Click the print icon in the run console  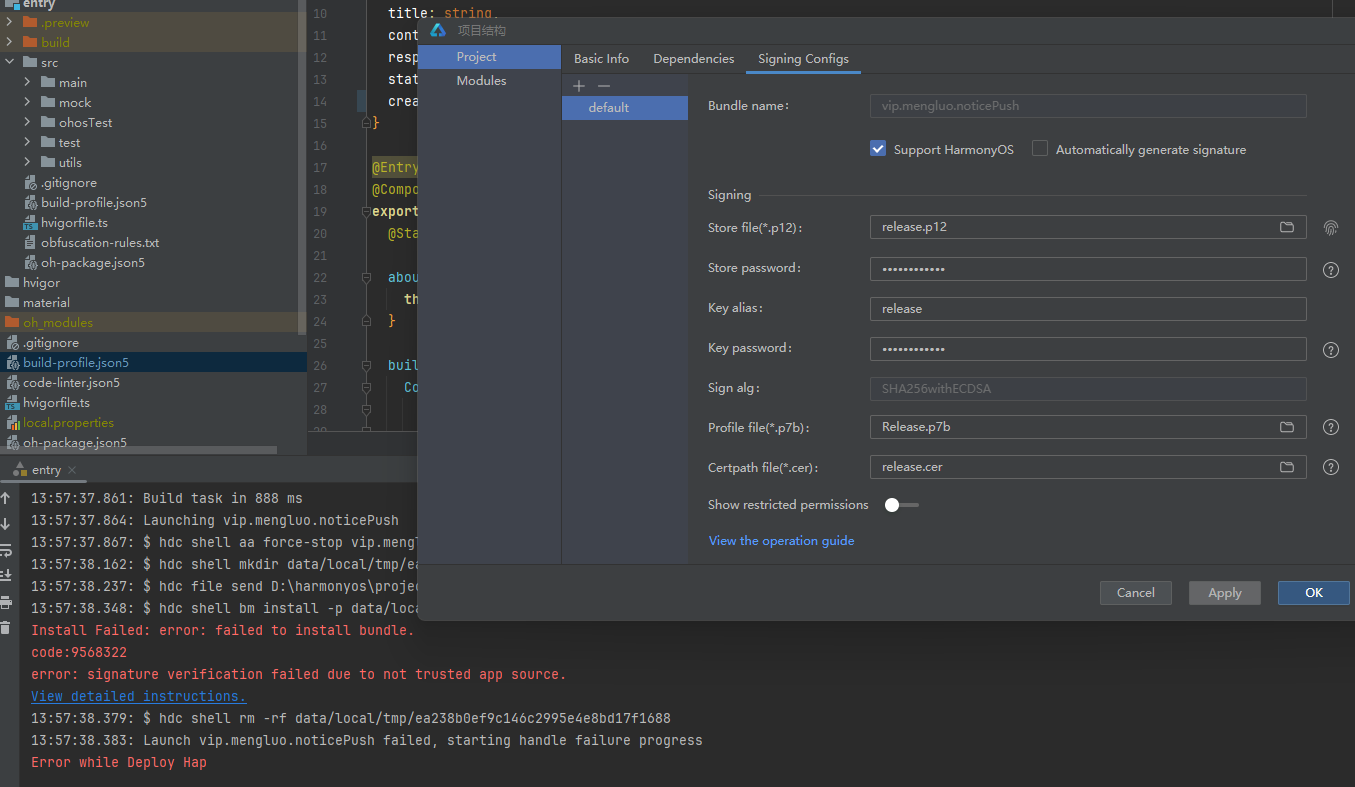point(5,602)
